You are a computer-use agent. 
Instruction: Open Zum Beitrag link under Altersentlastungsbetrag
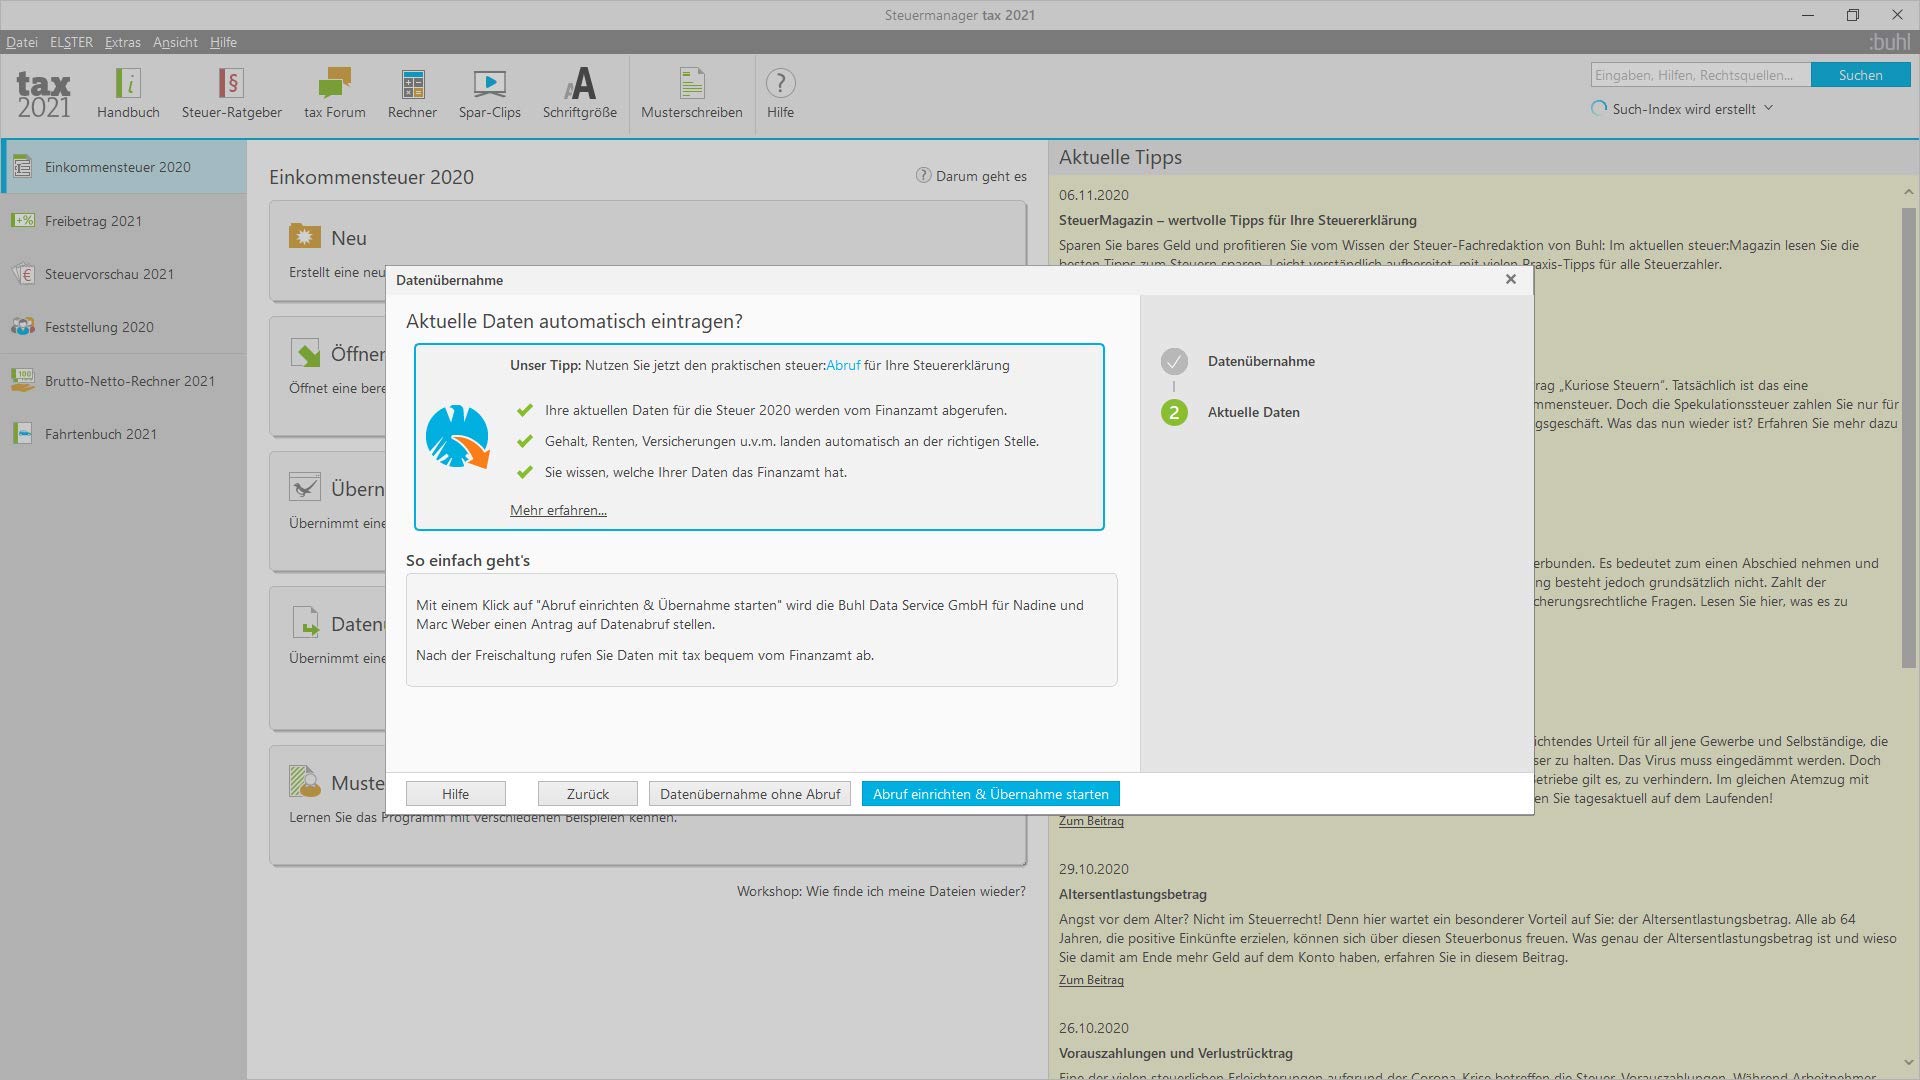[x=1091, y=980]
